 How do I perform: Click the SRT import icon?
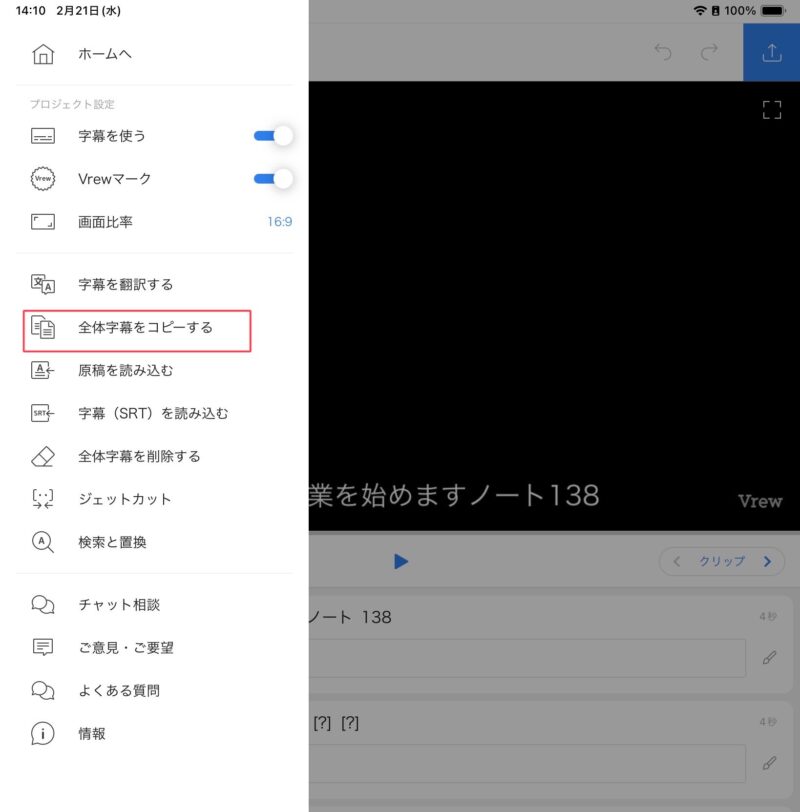coord(43,413)
